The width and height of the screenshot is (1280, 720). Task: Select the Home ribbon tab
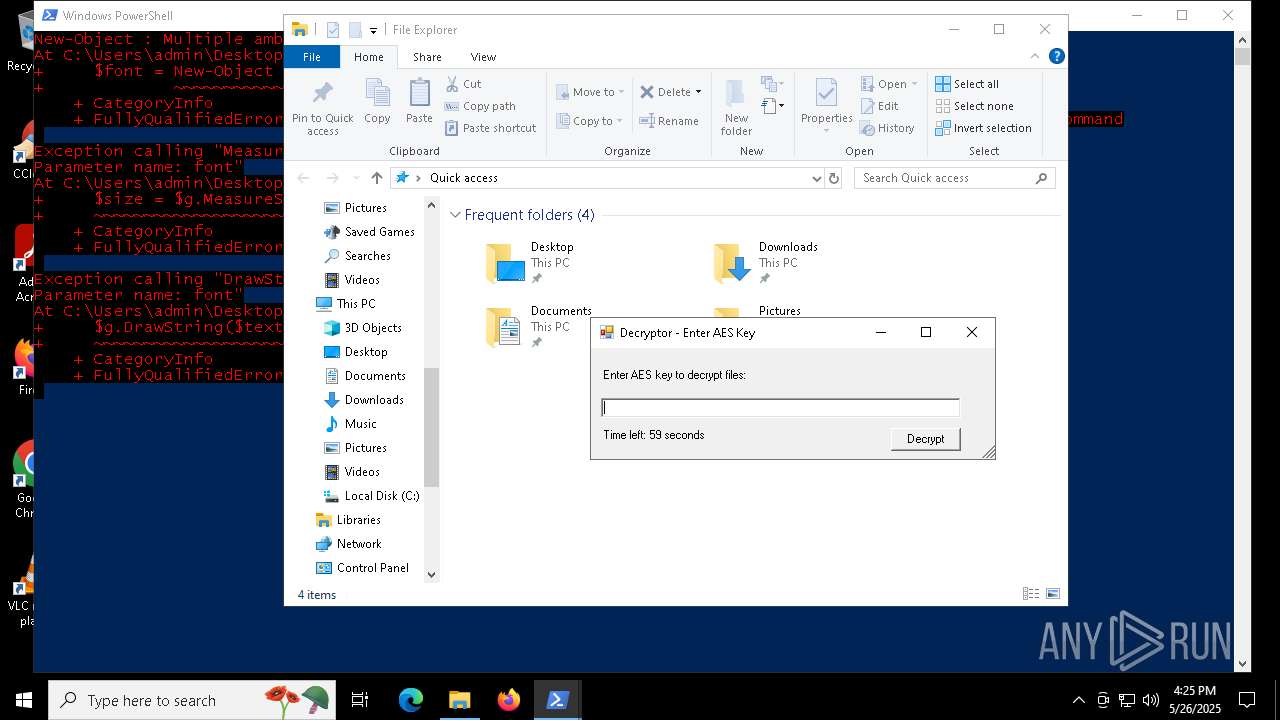pos(368,57)
